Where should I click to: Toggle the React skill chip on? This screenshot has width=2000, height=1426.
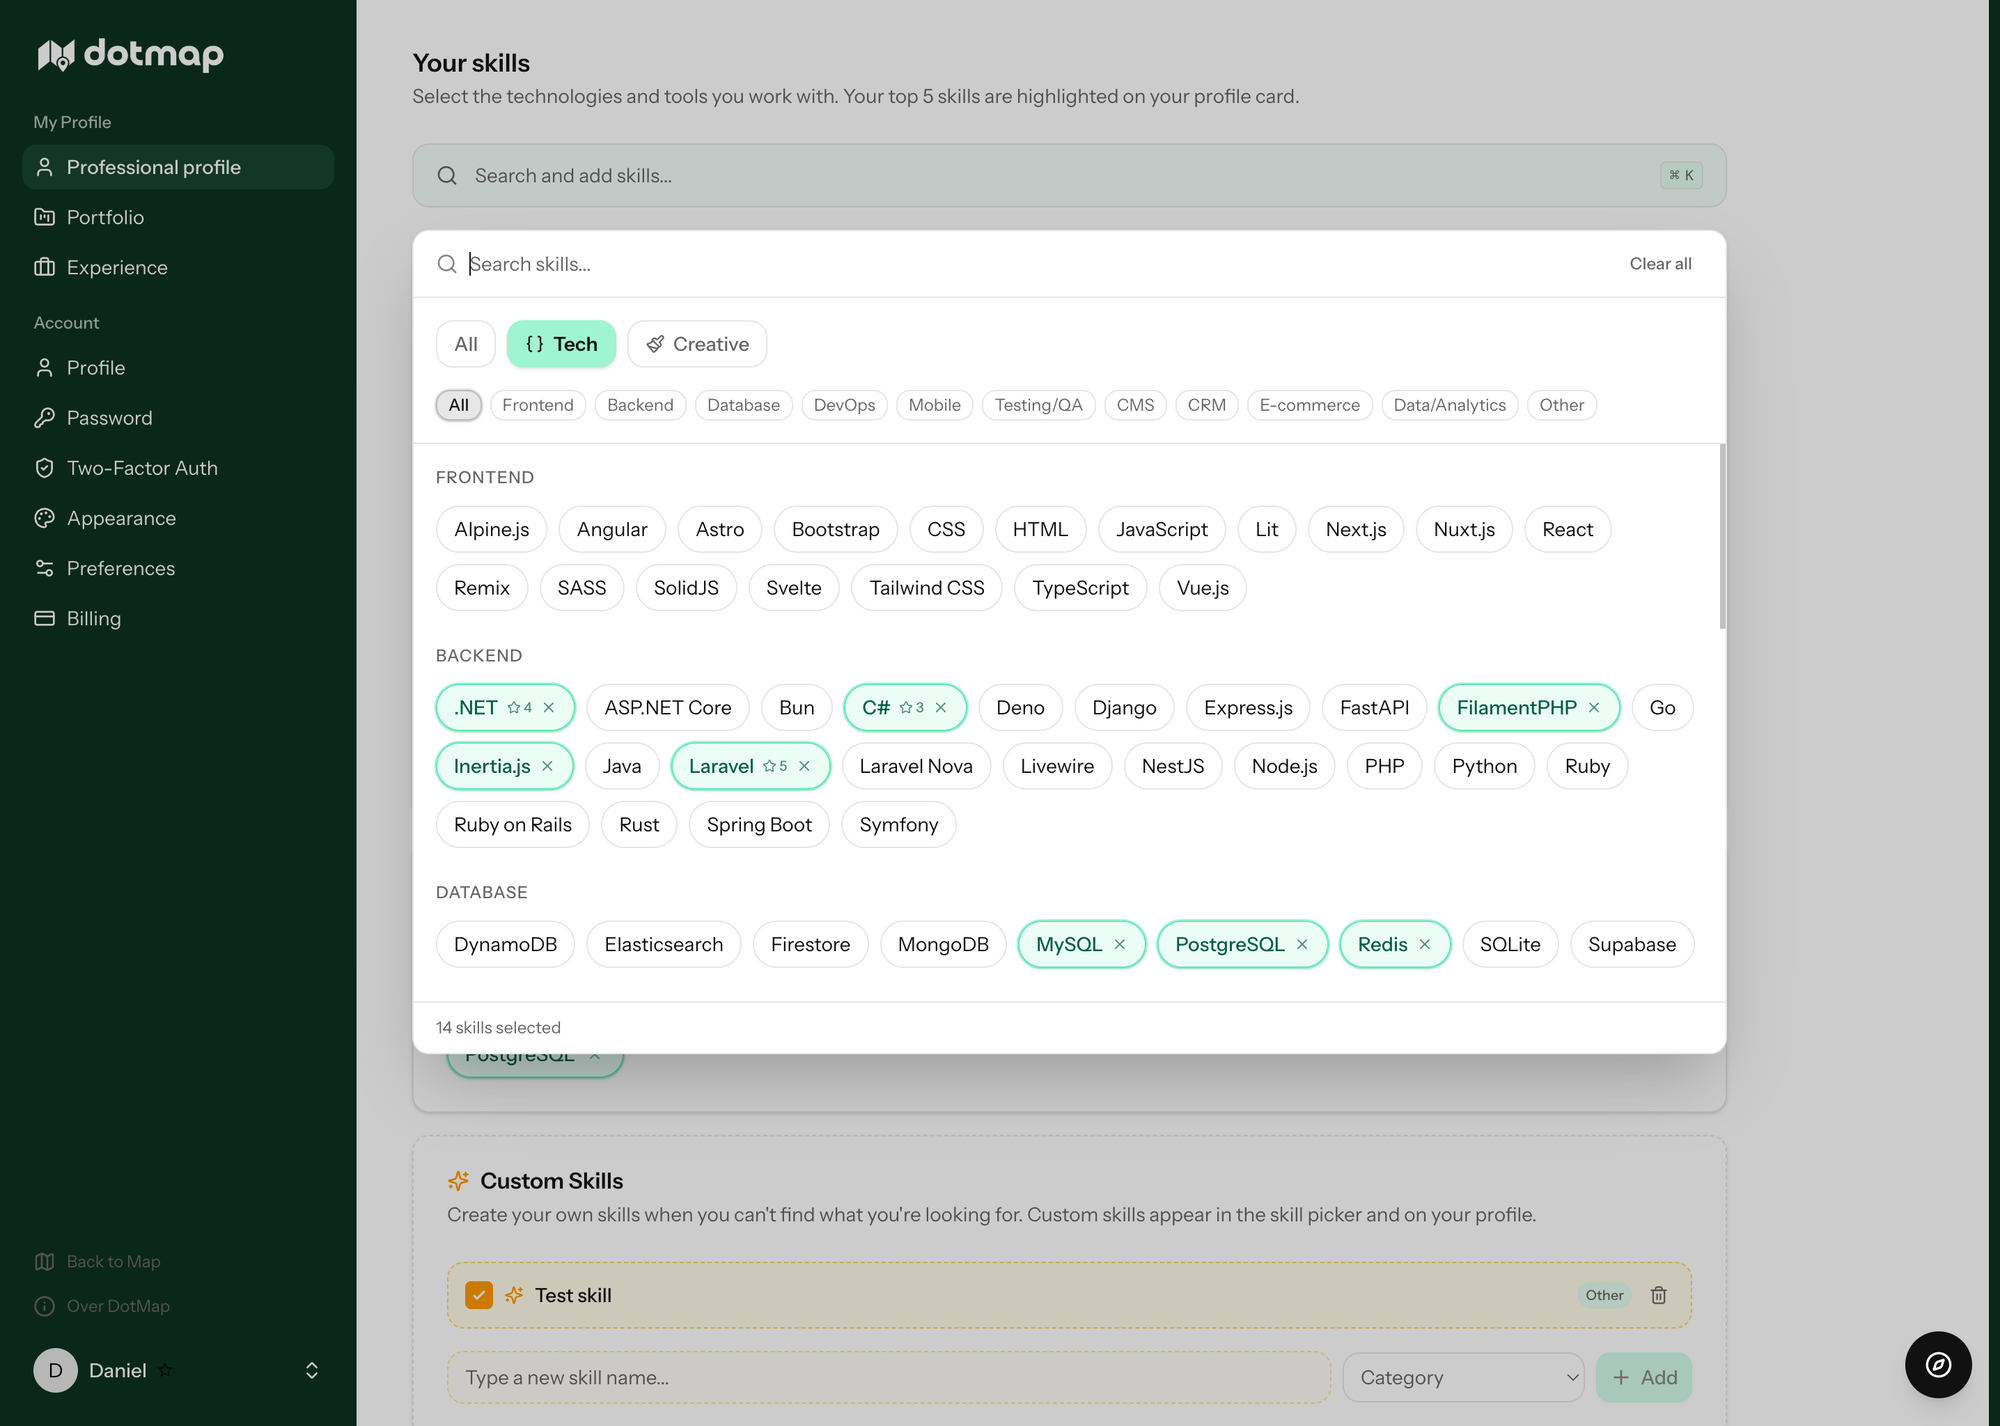(x=1567, y=529)
